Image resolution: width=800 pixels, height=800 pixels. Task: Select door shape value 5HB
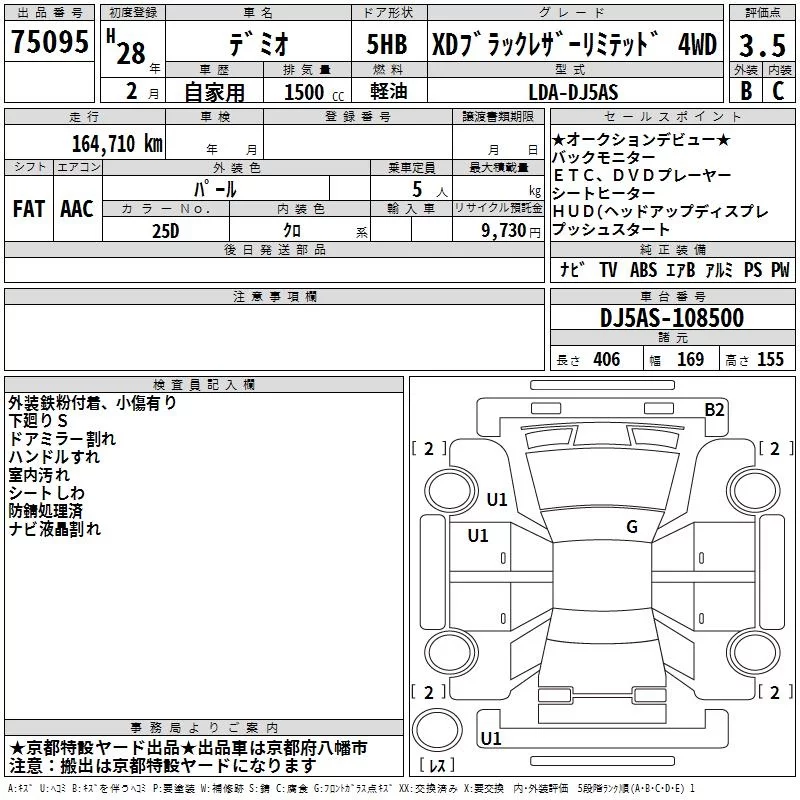(387, 44)
